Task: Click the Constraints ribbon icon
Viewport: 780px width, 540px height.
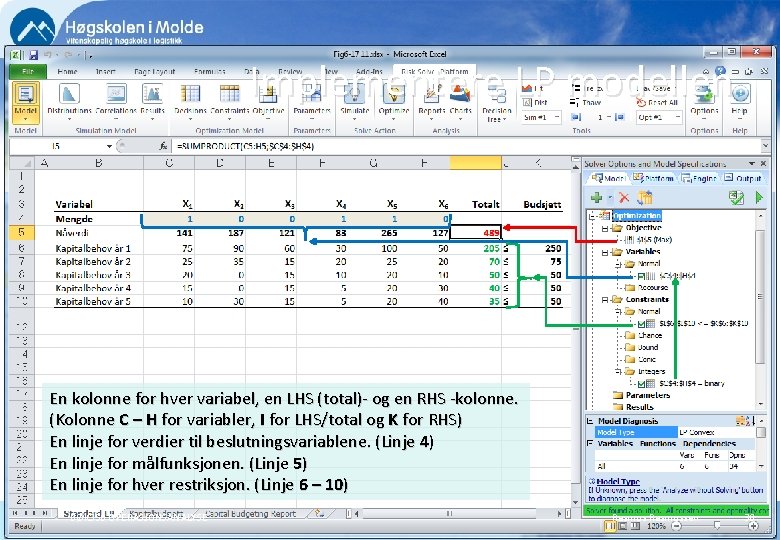Action: pos(229,102)
